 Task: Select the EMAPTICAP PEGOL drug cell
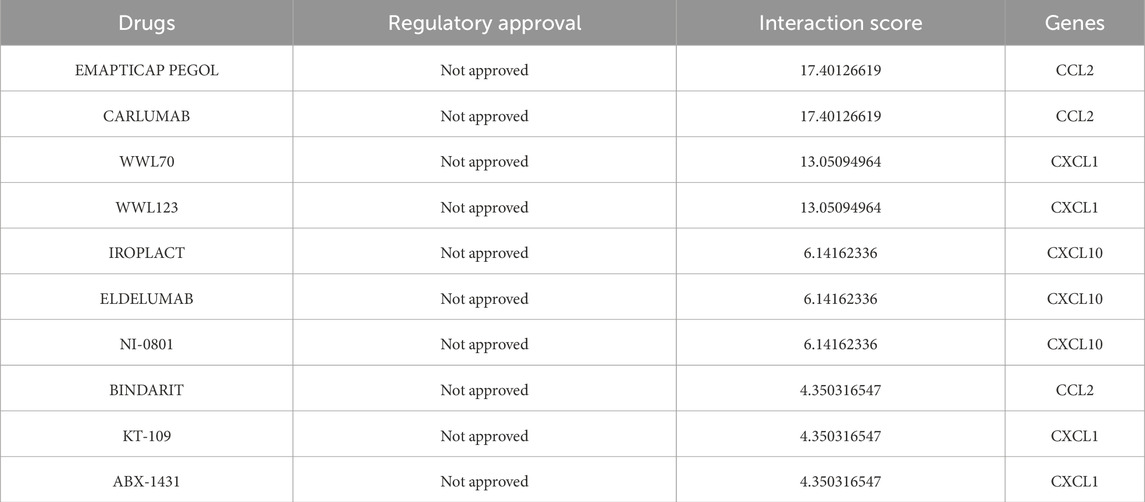click(x=146, y=70)
